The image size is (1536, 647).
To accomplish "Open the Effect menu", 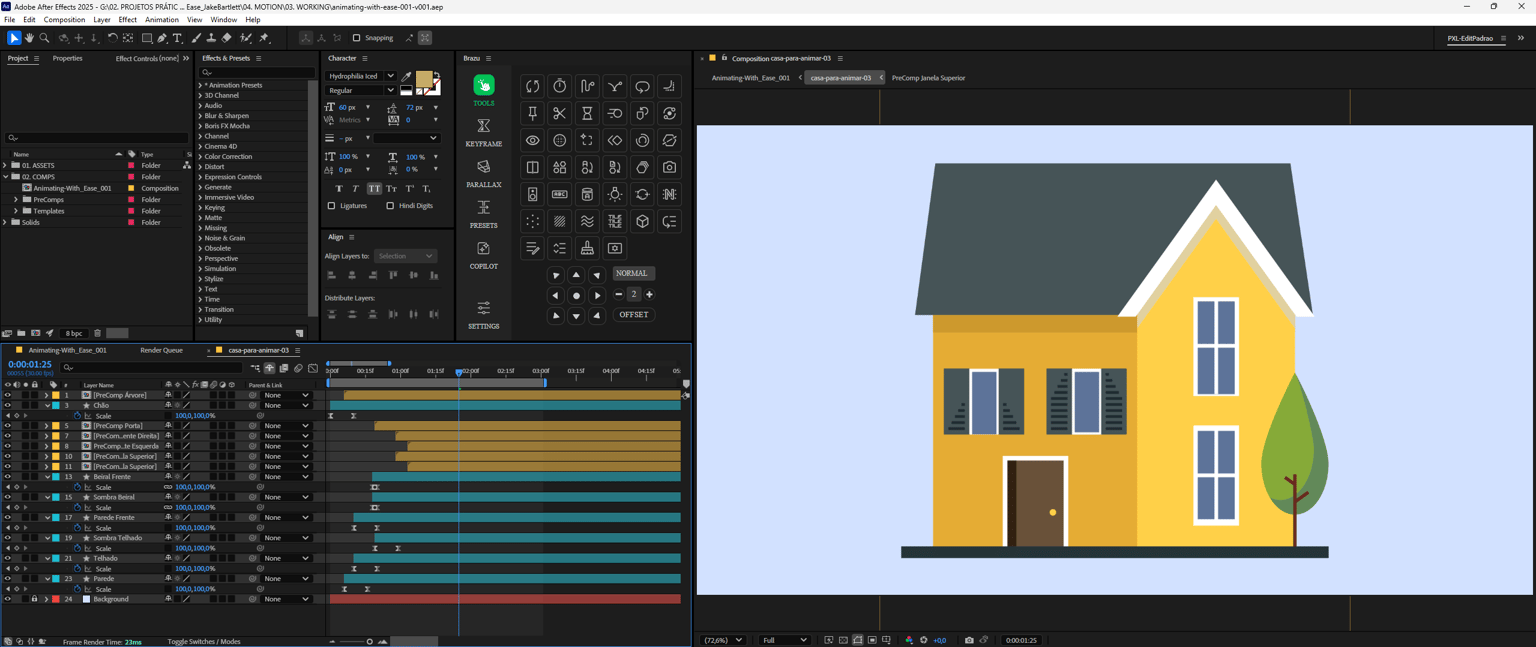I will coord(128,19).
